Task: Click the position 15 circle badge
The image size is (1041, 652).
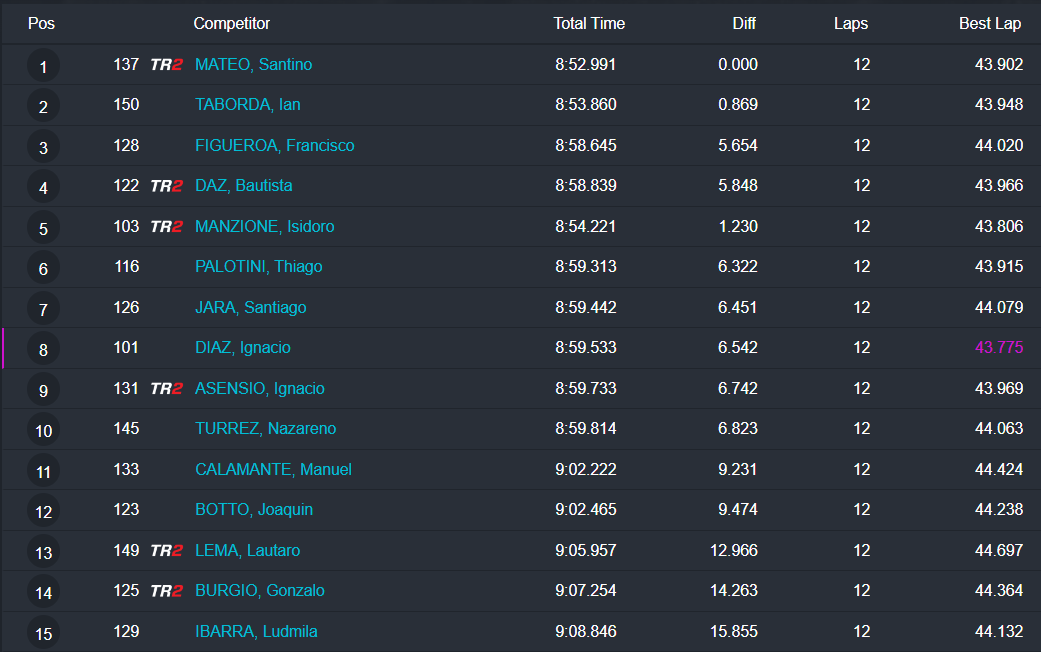Action: pos(43,633)
